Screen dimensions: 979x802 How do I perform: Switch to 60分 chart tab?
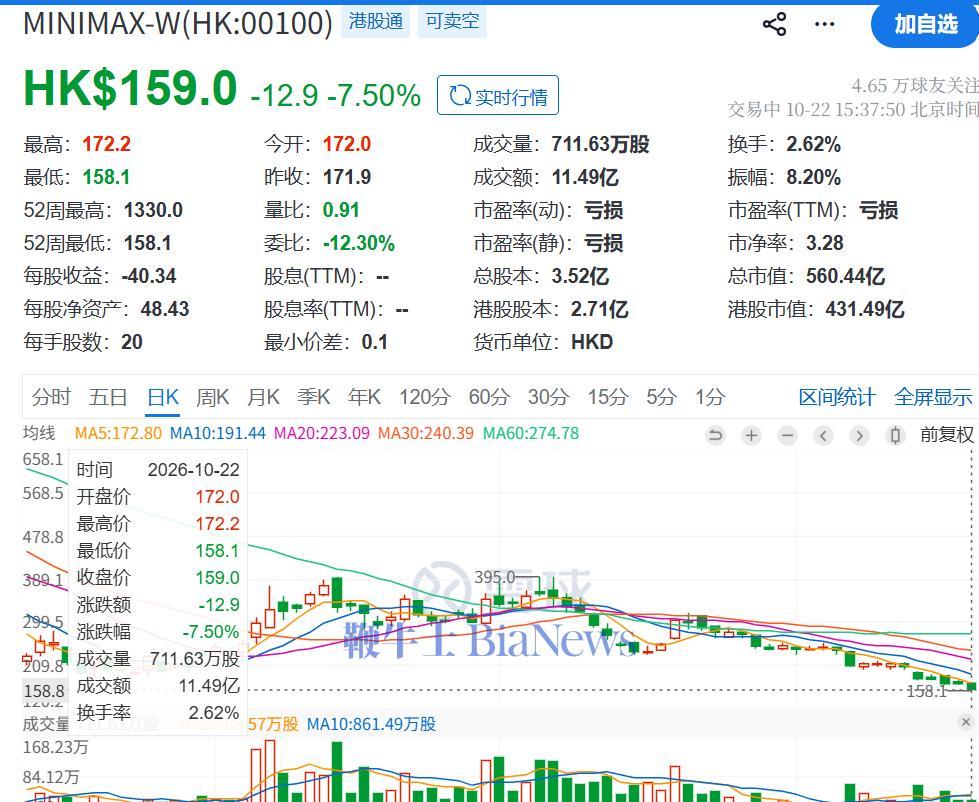click(x=489, y=397)
